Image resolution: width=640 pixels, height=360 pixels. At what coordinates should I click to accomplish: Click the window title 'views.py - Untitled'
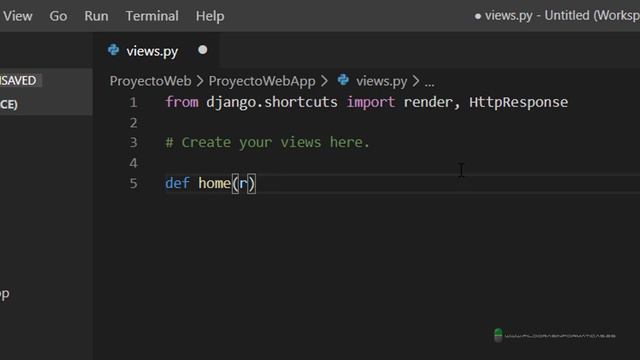point(538,16)
